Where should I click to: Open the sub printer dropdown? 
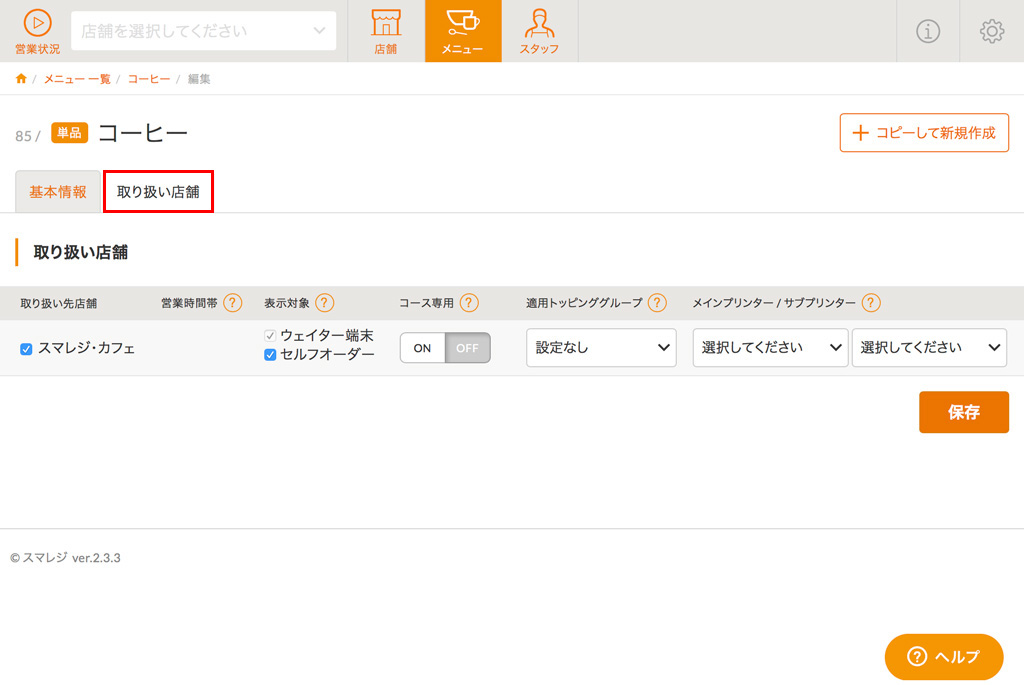coord(929,348)
